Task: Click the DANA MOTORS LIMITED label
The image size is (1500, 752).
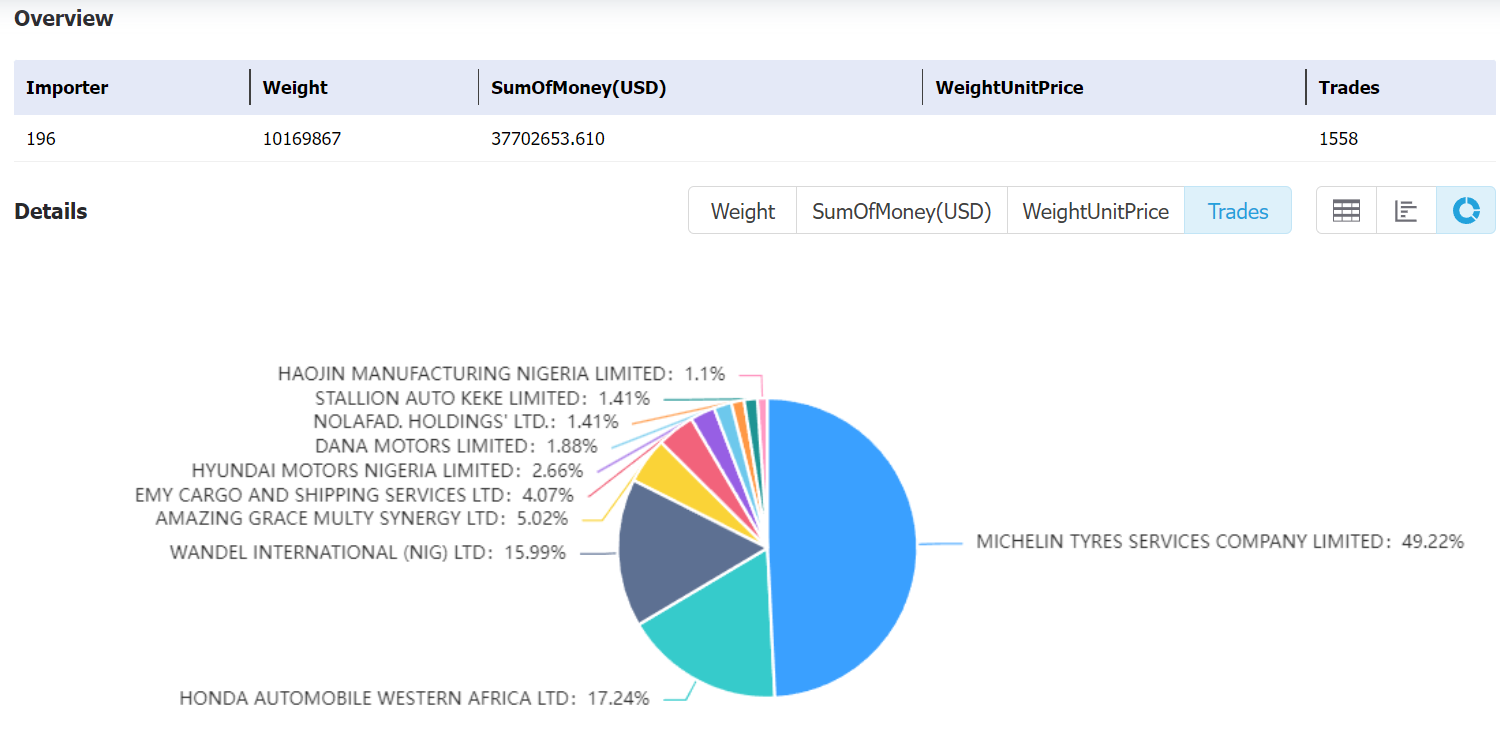Action: coord(456,445)
